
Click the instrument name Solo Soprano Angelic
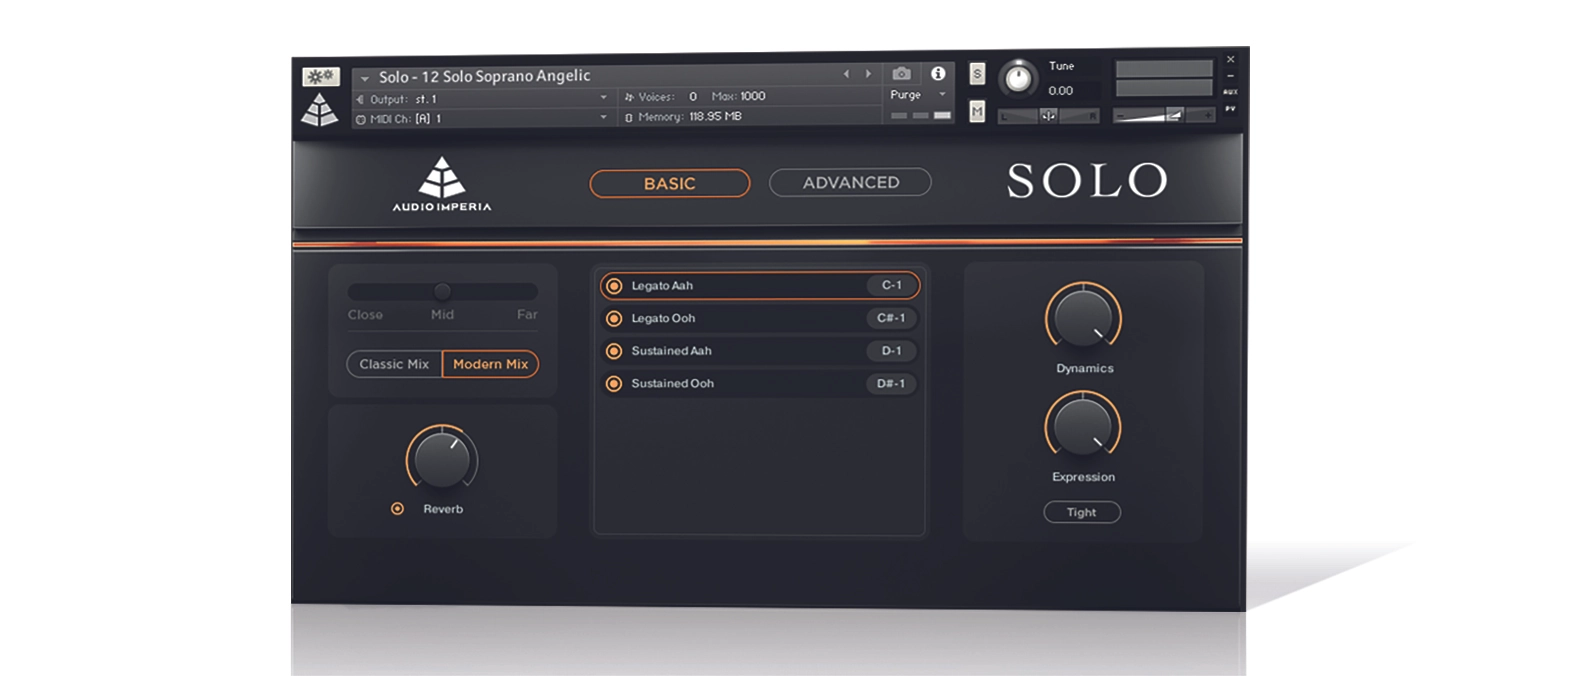click(x=485, y=77)
